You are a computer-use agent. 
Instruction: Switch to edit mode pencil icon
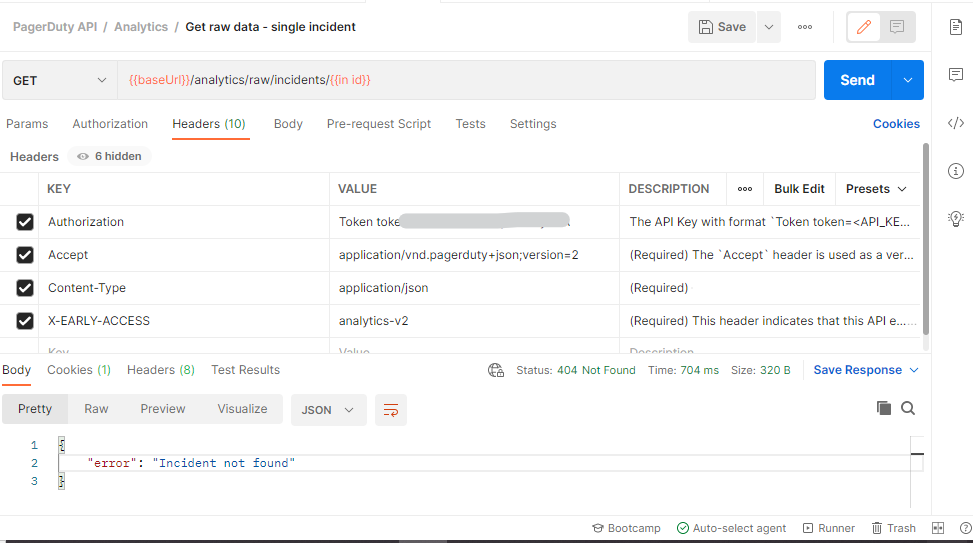click(864, 27)
